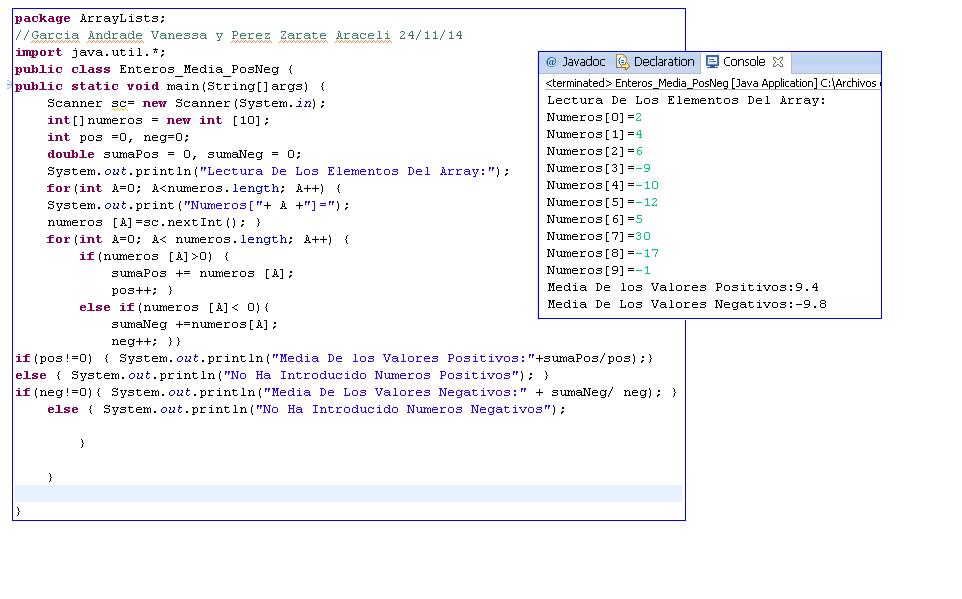
Task: Click the 'double sumaPos' declaration line
Action: tap(174, 155)
